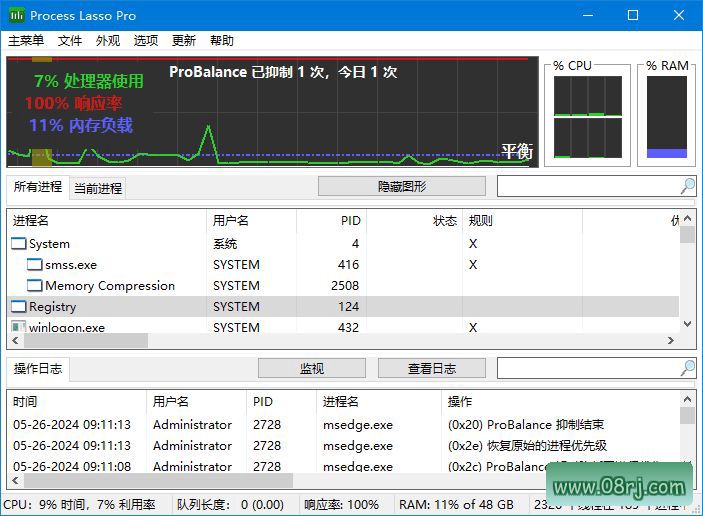This screenshot has height=516, width=703.
Task: Minimize the Process Lasso Pro window
Action: coord(588,15)
